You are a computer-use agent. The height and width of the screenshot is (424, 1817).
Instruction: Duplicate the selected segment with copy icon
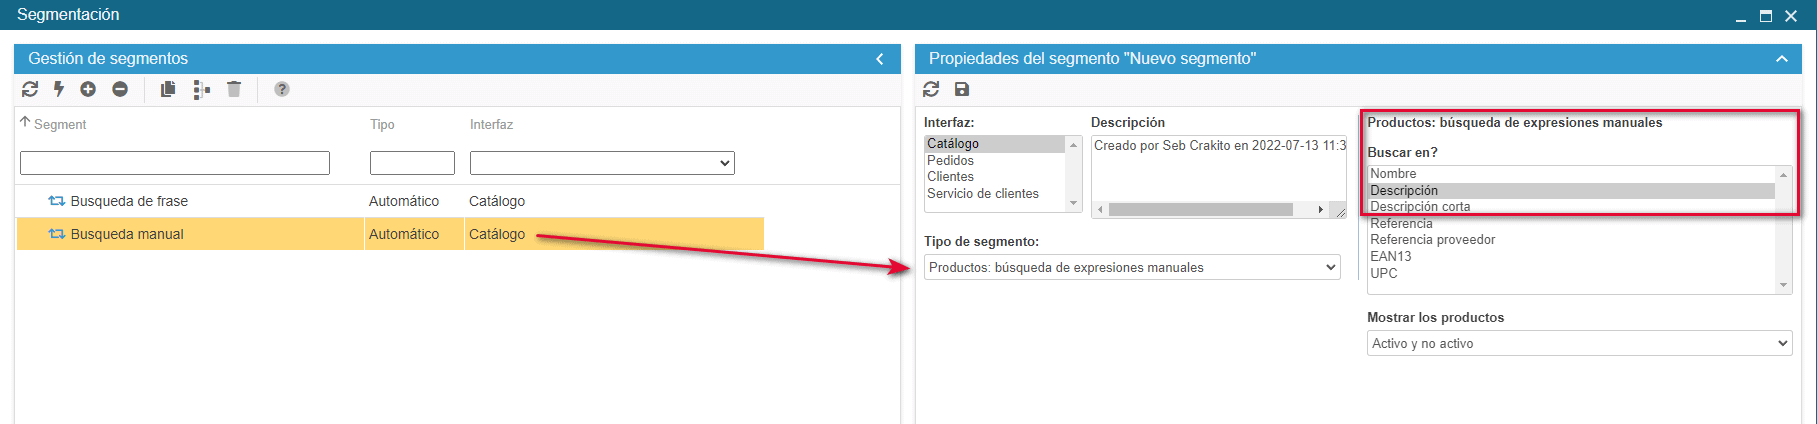point(168,89)
